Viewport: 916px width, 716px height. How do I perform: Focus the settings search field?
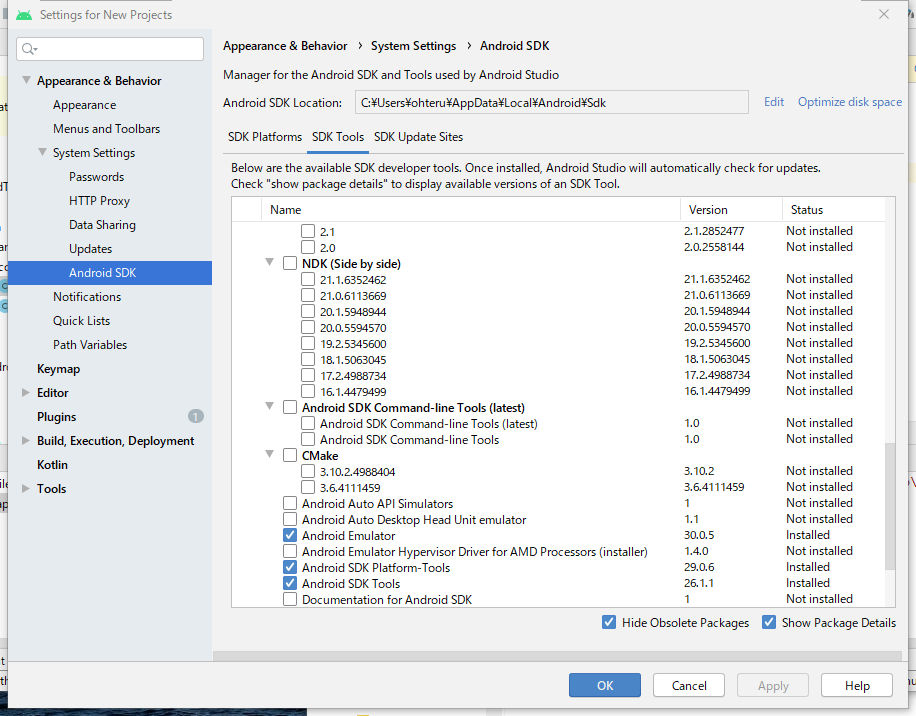click(x=110, y=49)
